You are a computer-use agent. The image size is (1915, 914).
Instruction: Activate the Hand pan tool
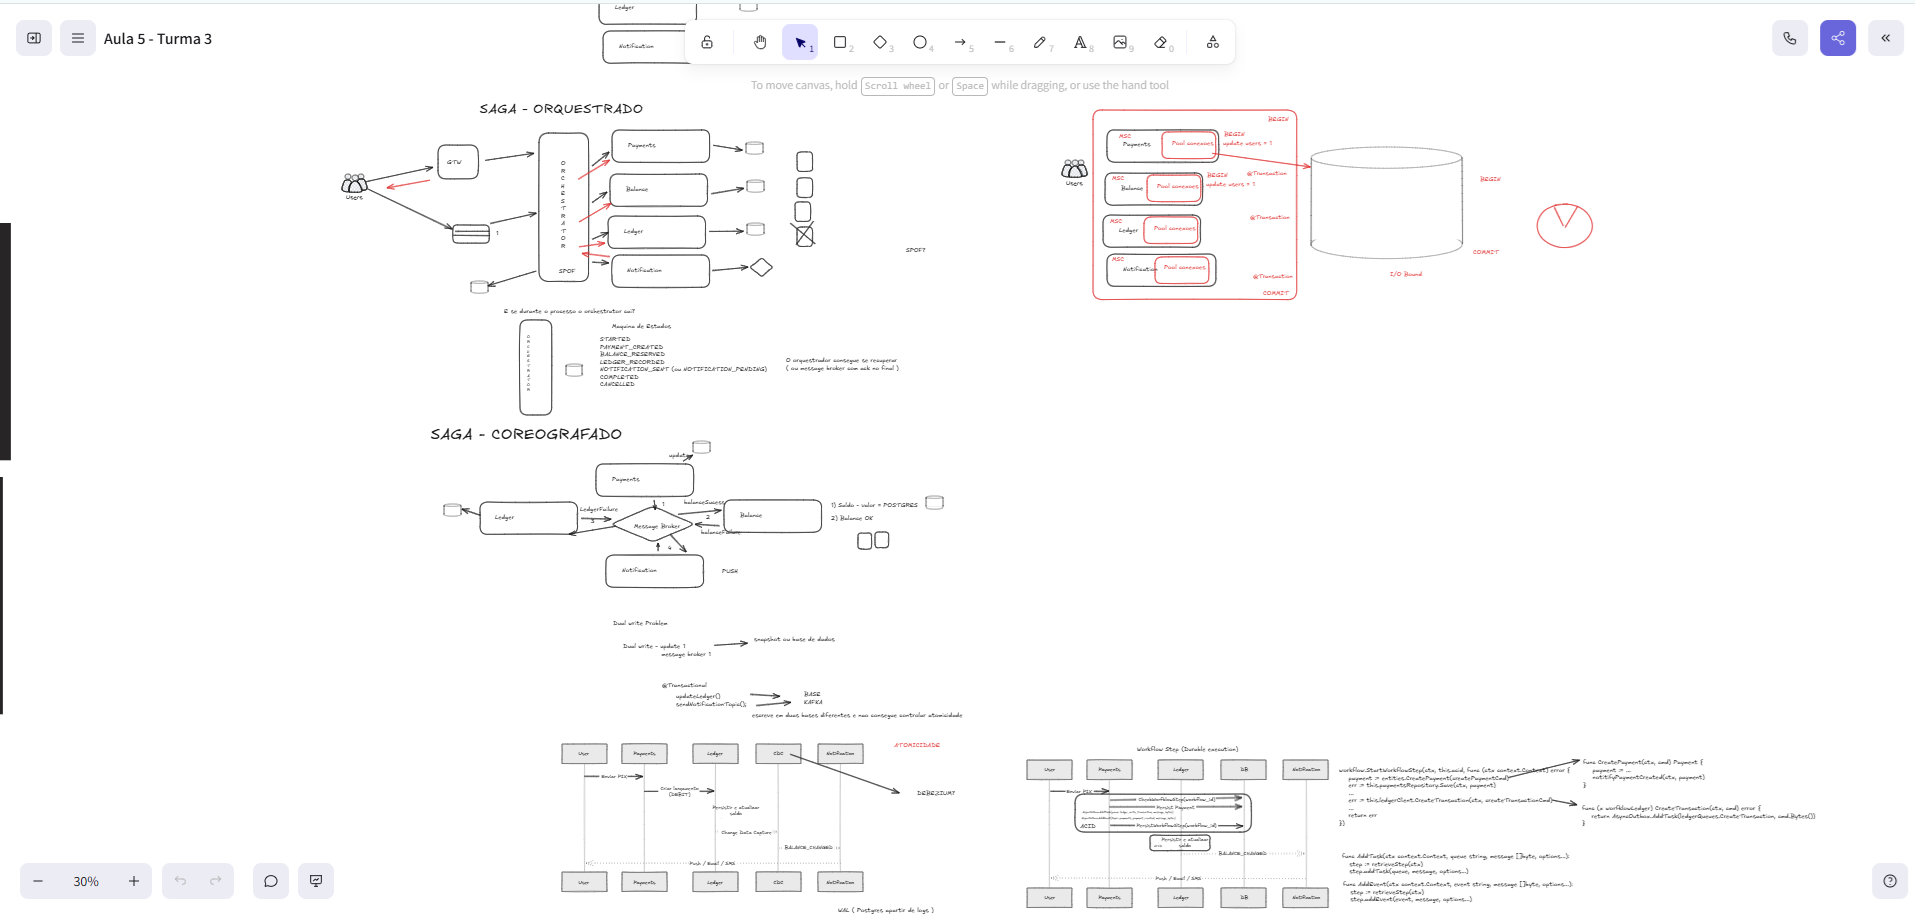tap(760, 42)
